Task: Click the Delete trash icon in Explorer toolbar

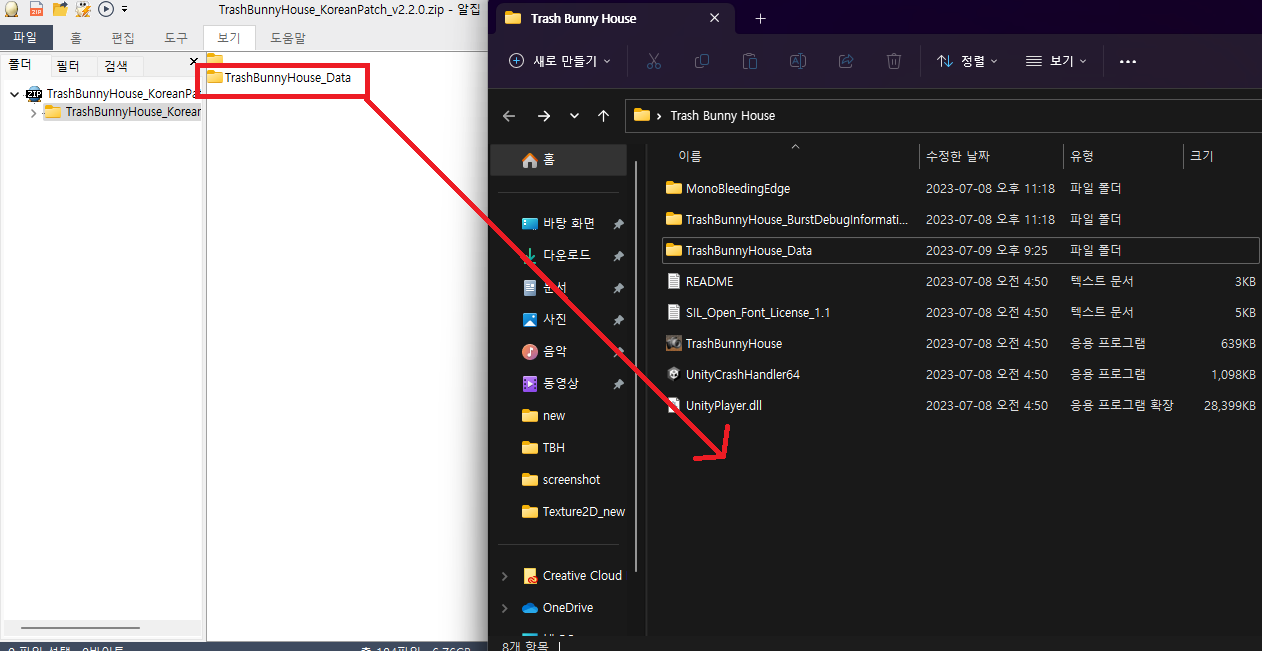Action: [894, 61]
